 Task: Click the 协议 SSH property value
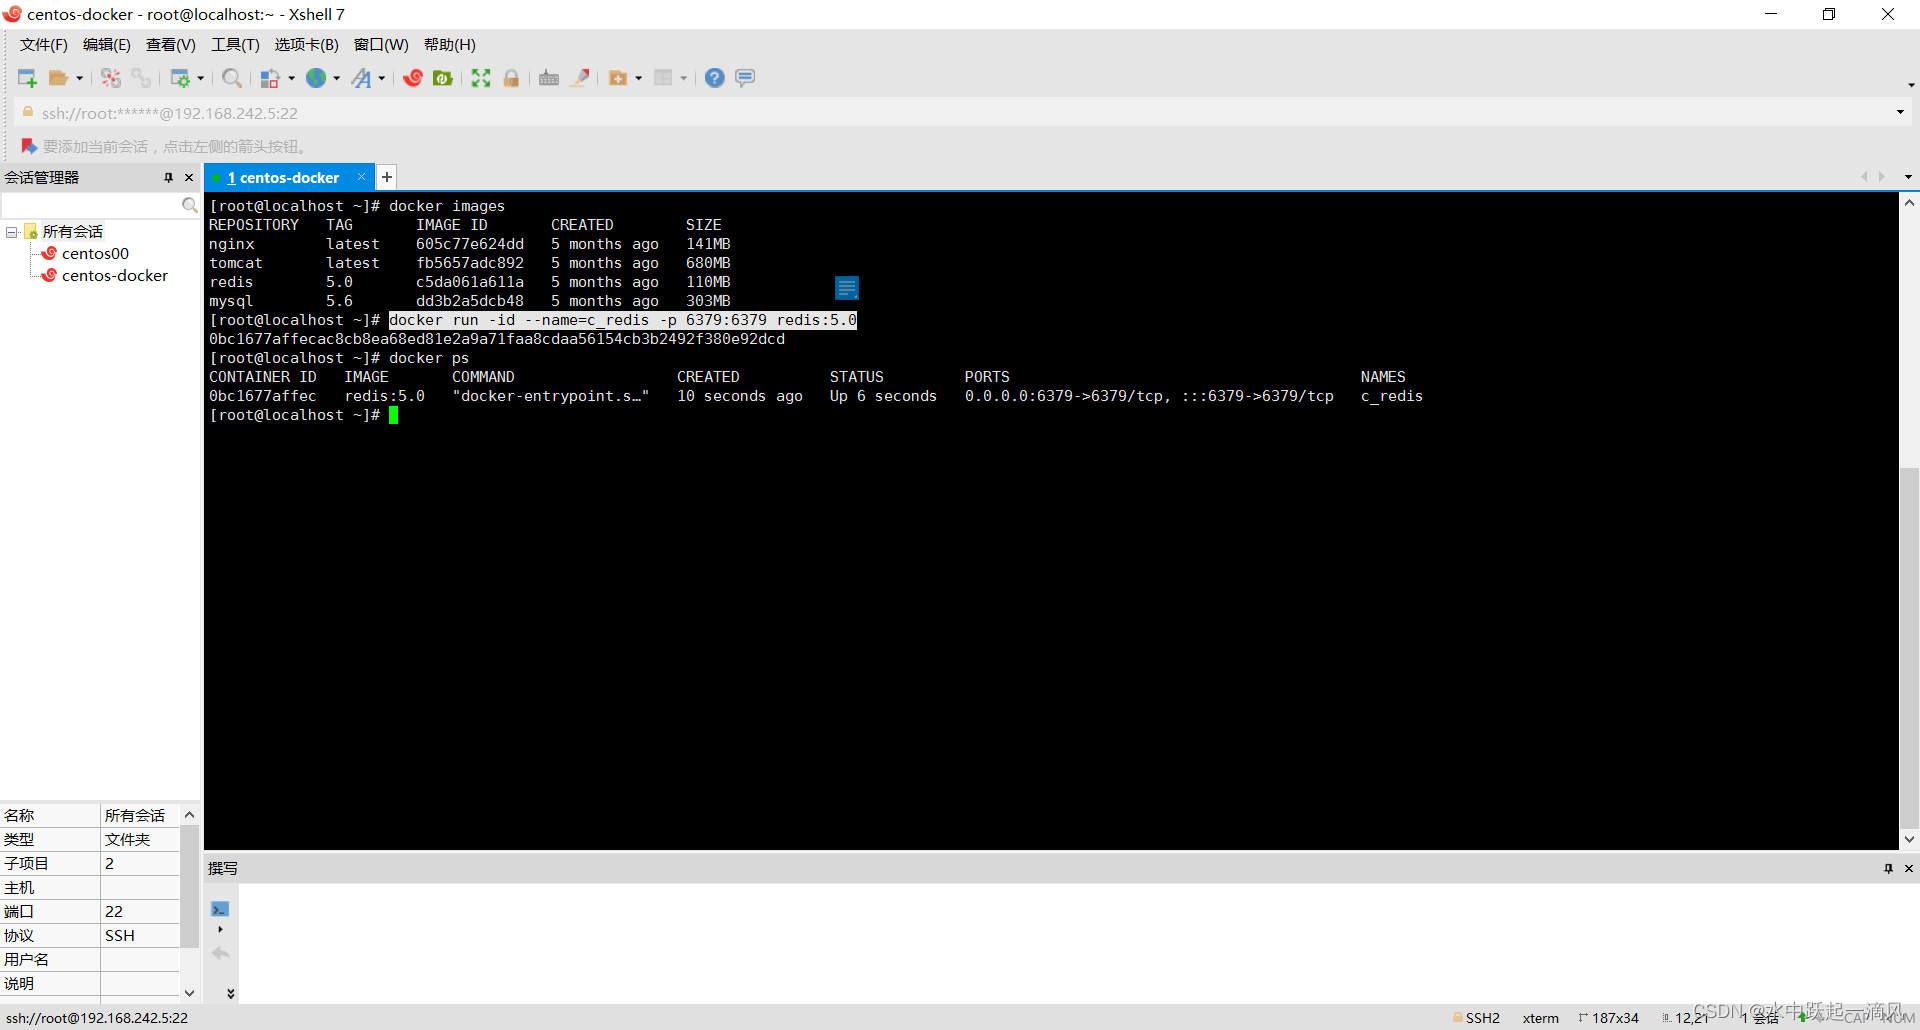[x=140, y=936]
